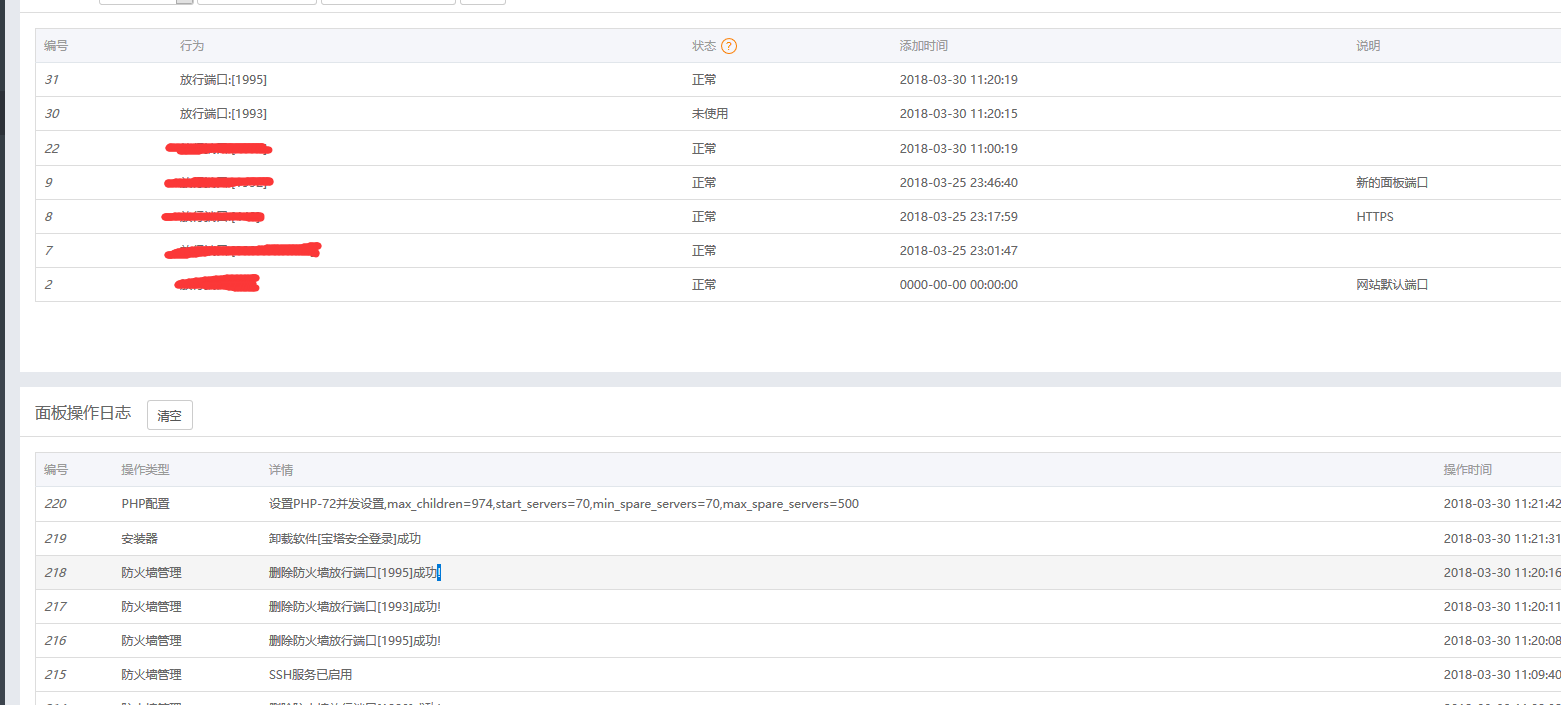
Task: Click firewall rule number 30
Action: click(x=51, y=114)
